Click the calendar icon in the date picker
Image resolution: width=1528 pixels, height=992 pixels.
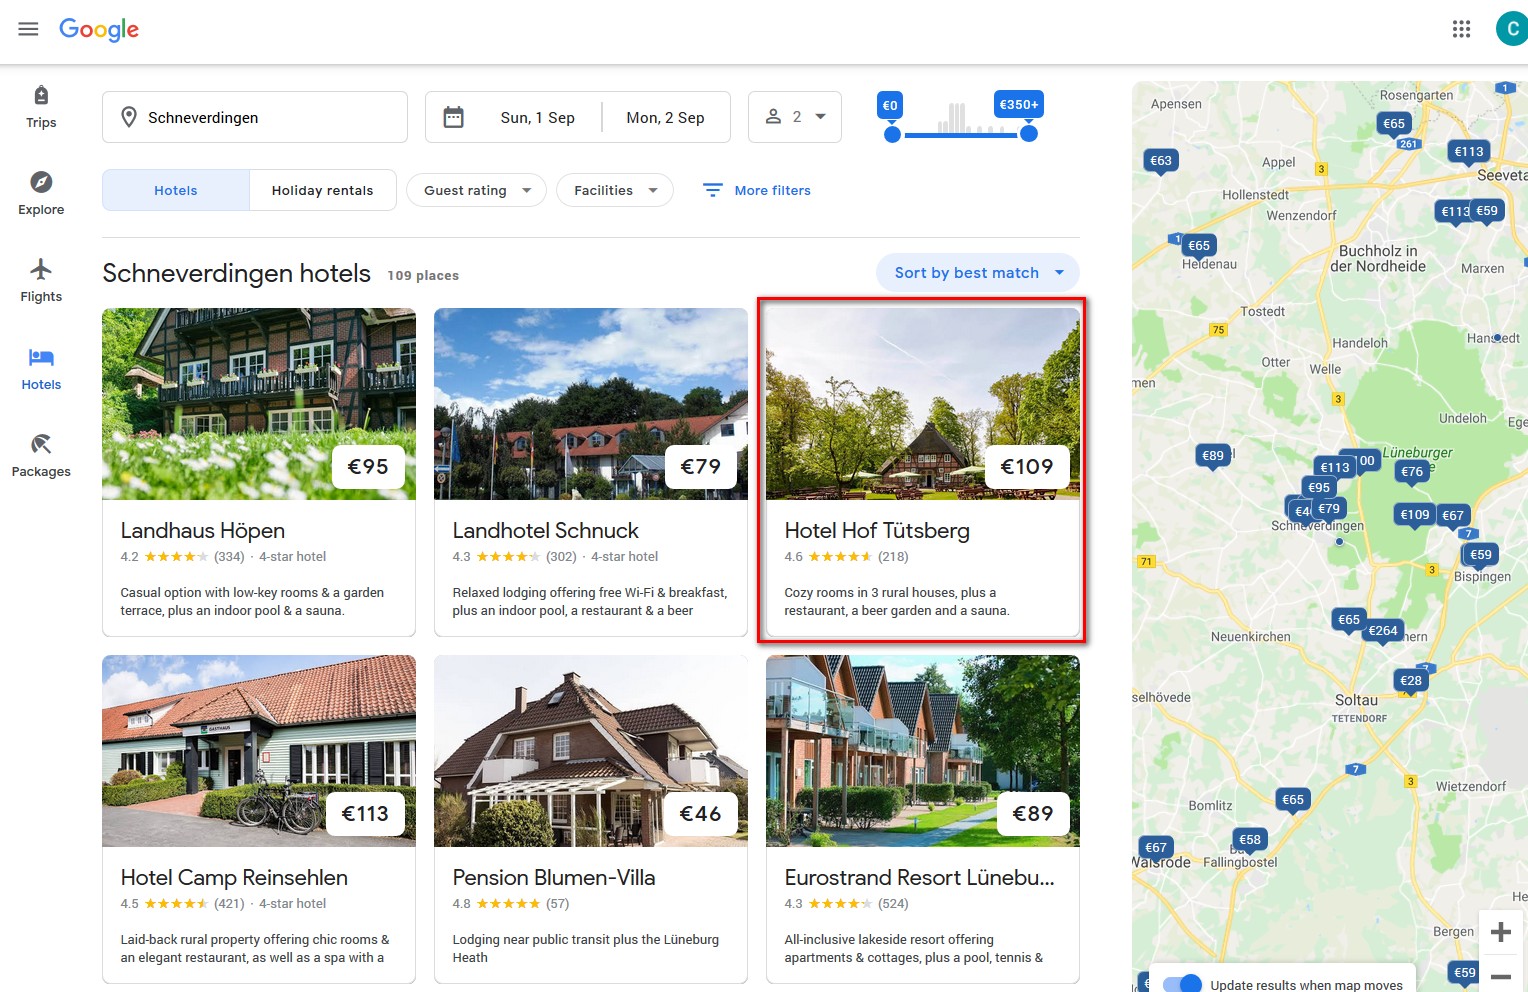point(453,116)
